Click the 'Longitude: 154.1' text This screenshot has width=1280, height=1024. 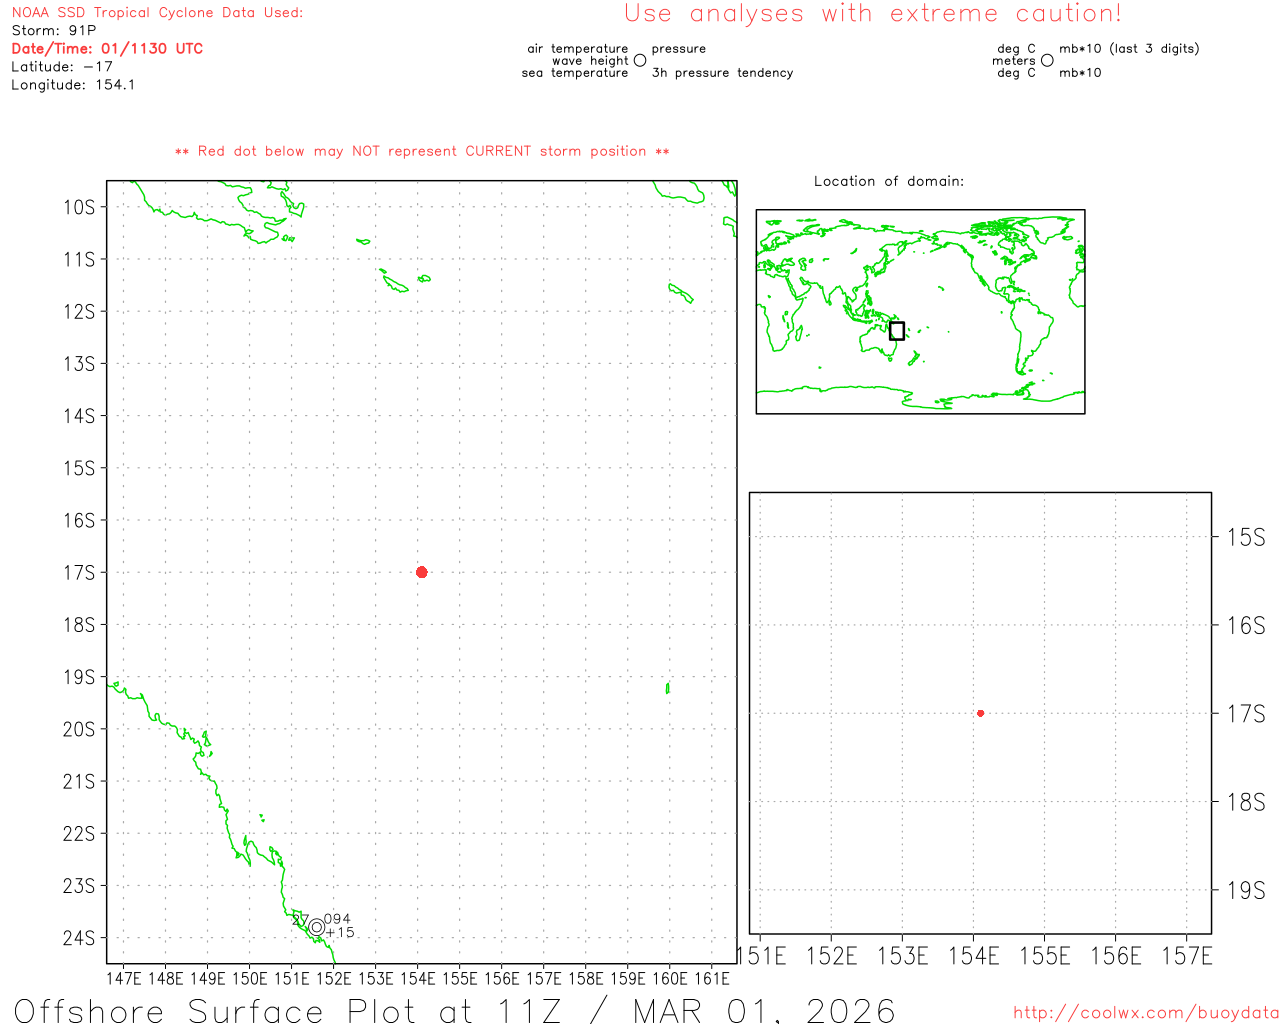pyautogui.click(x=73, y=85)
